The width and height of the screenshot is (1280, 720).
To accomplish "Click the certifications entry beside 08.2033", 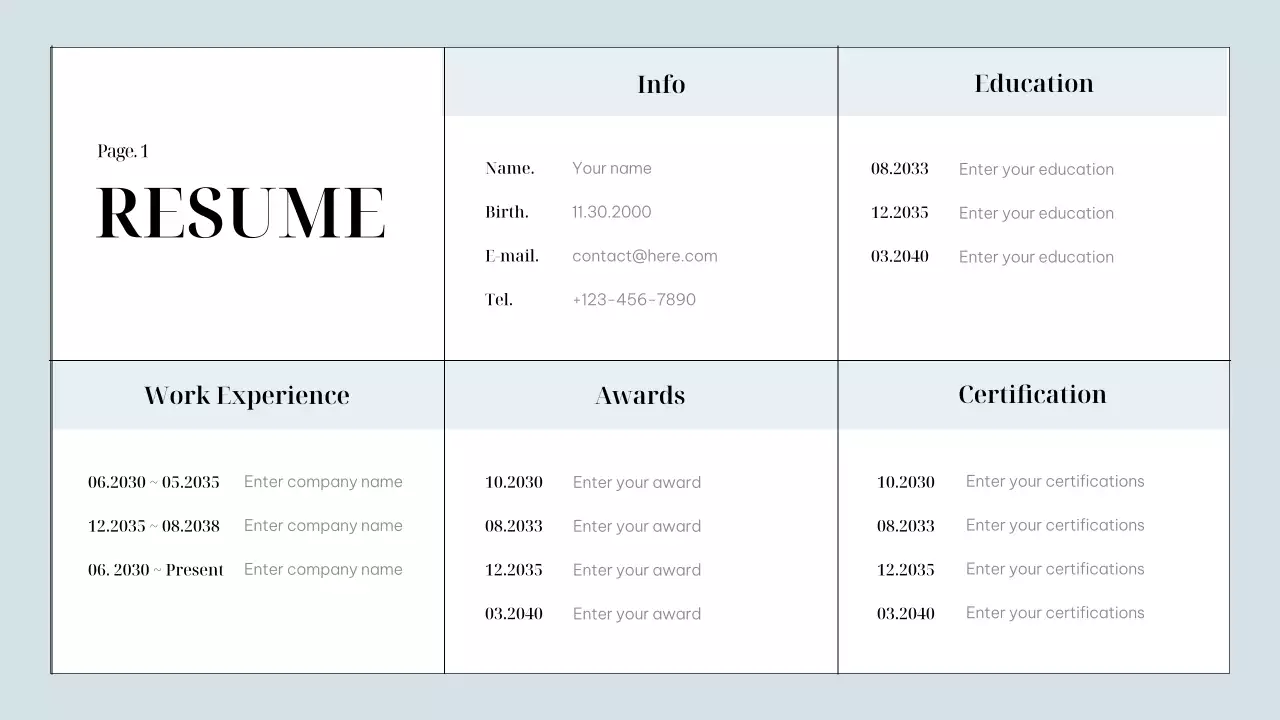I will [1054, 525].
